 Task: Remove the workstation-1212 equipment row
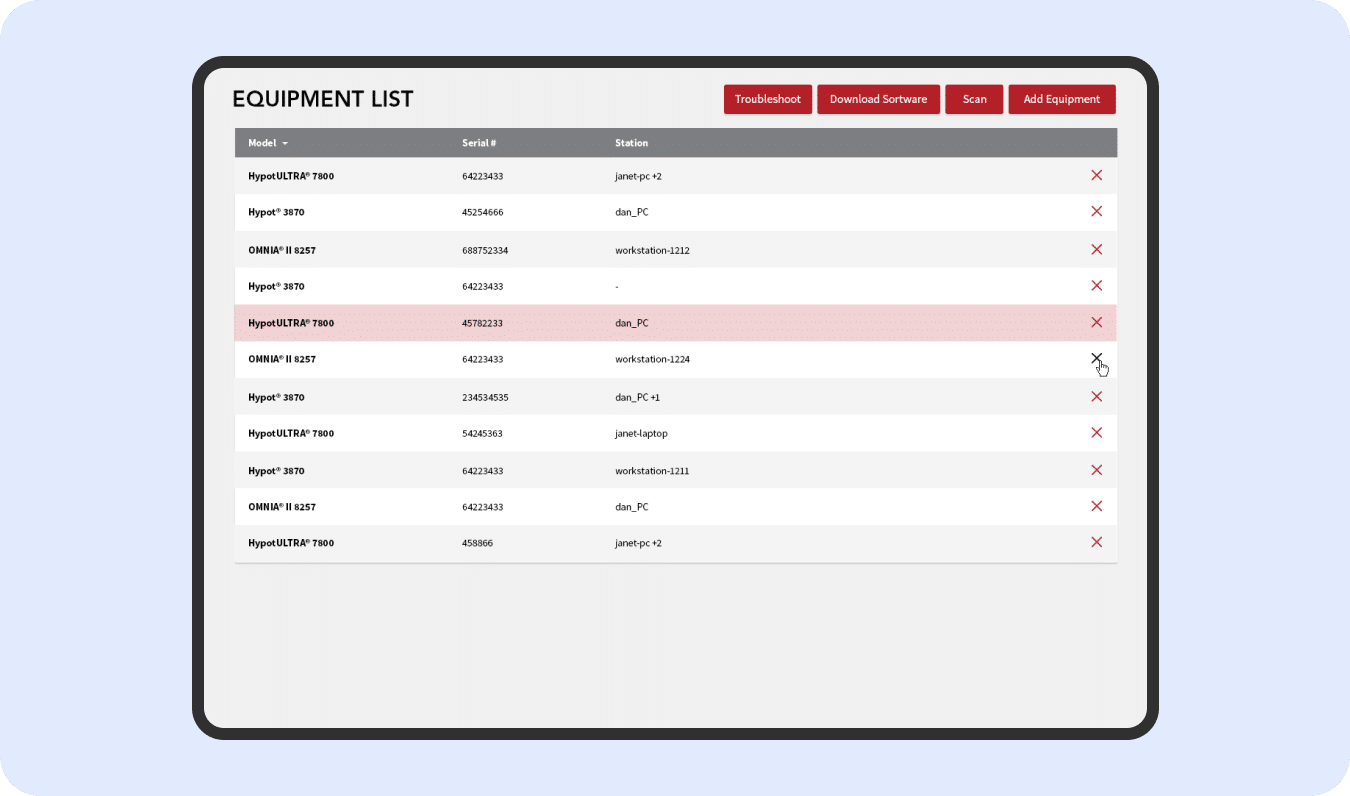point(1096,249)
